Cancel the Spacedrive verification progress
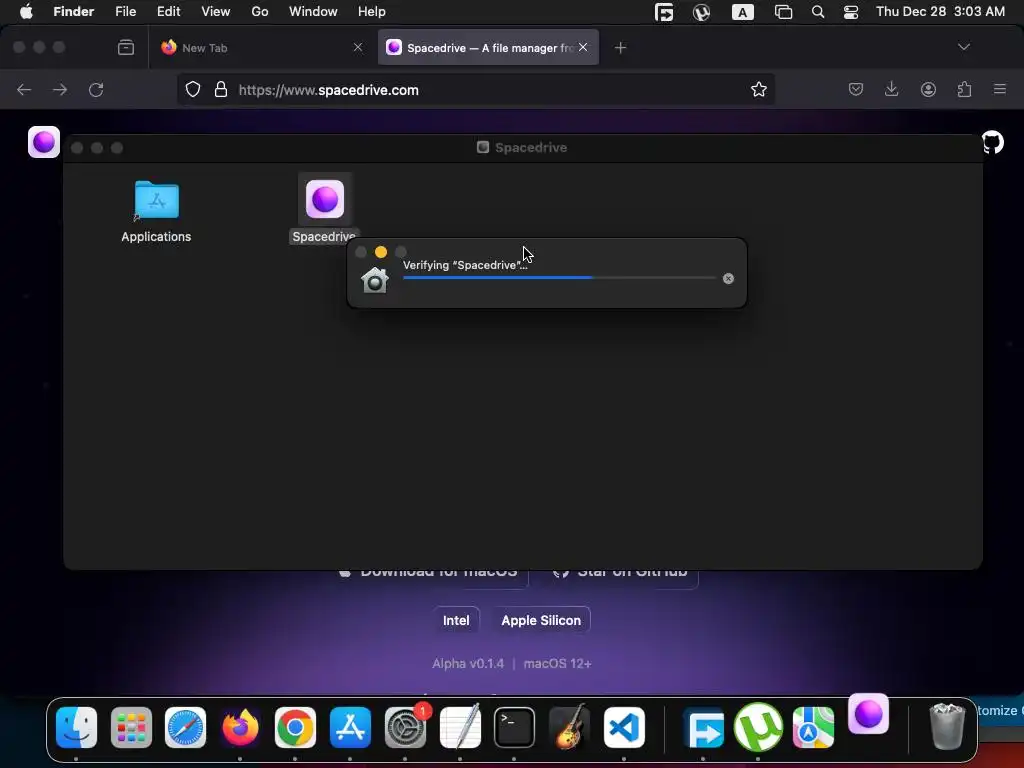Image resolution: width=1024 pixels, height=768 pixels. pyautogui.click(x=728, y=279)
